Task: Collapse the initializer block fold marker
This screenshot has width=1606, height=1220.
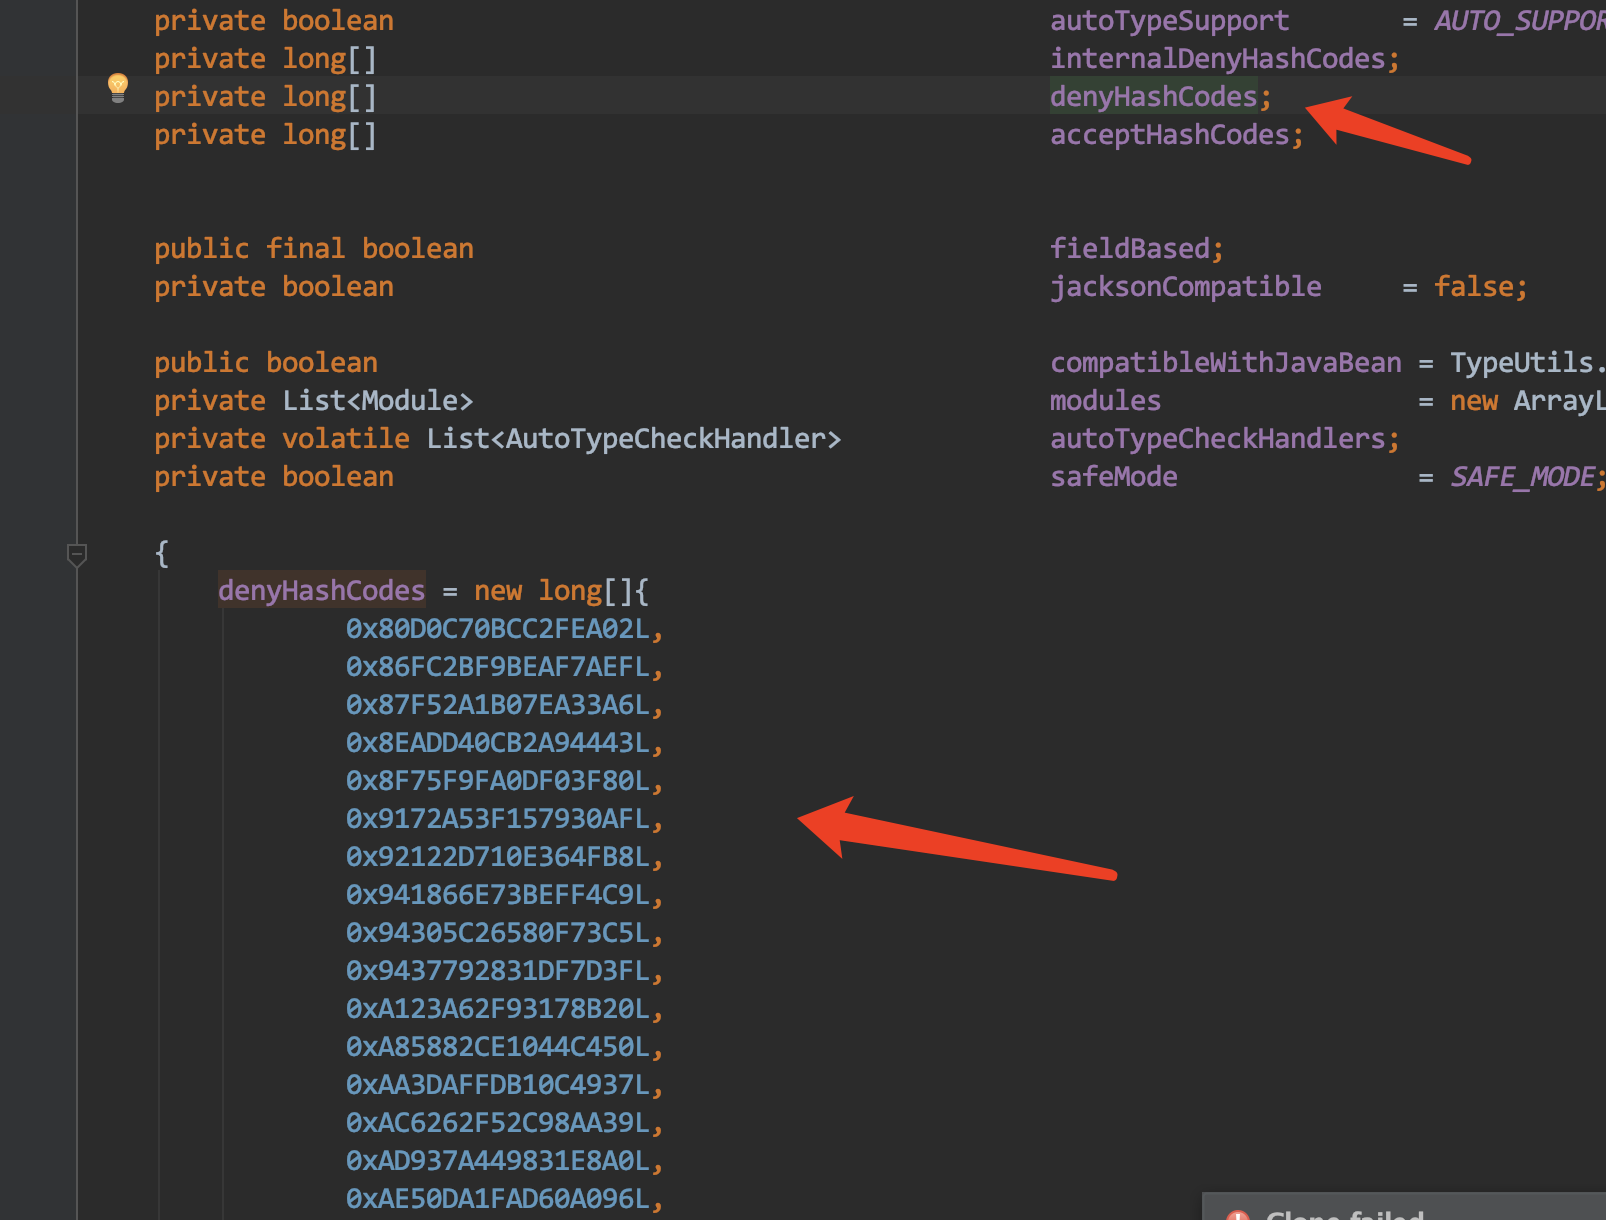Action: pyautogui.click(x=77, y=555)
